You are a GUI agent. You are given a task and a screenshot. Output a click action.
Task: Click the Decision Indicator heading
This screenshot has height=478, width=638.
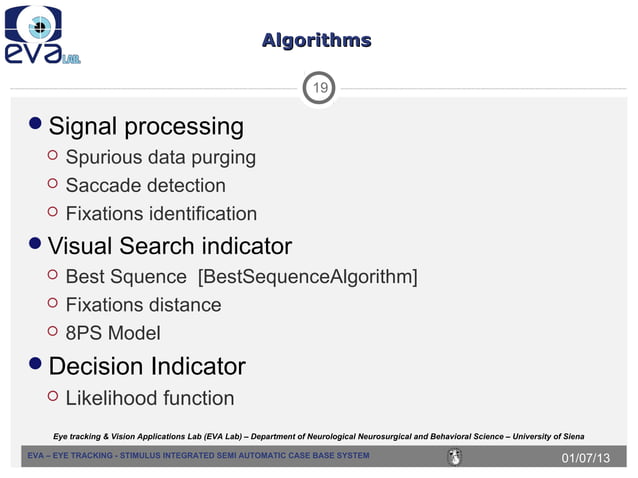coord(147,366)
